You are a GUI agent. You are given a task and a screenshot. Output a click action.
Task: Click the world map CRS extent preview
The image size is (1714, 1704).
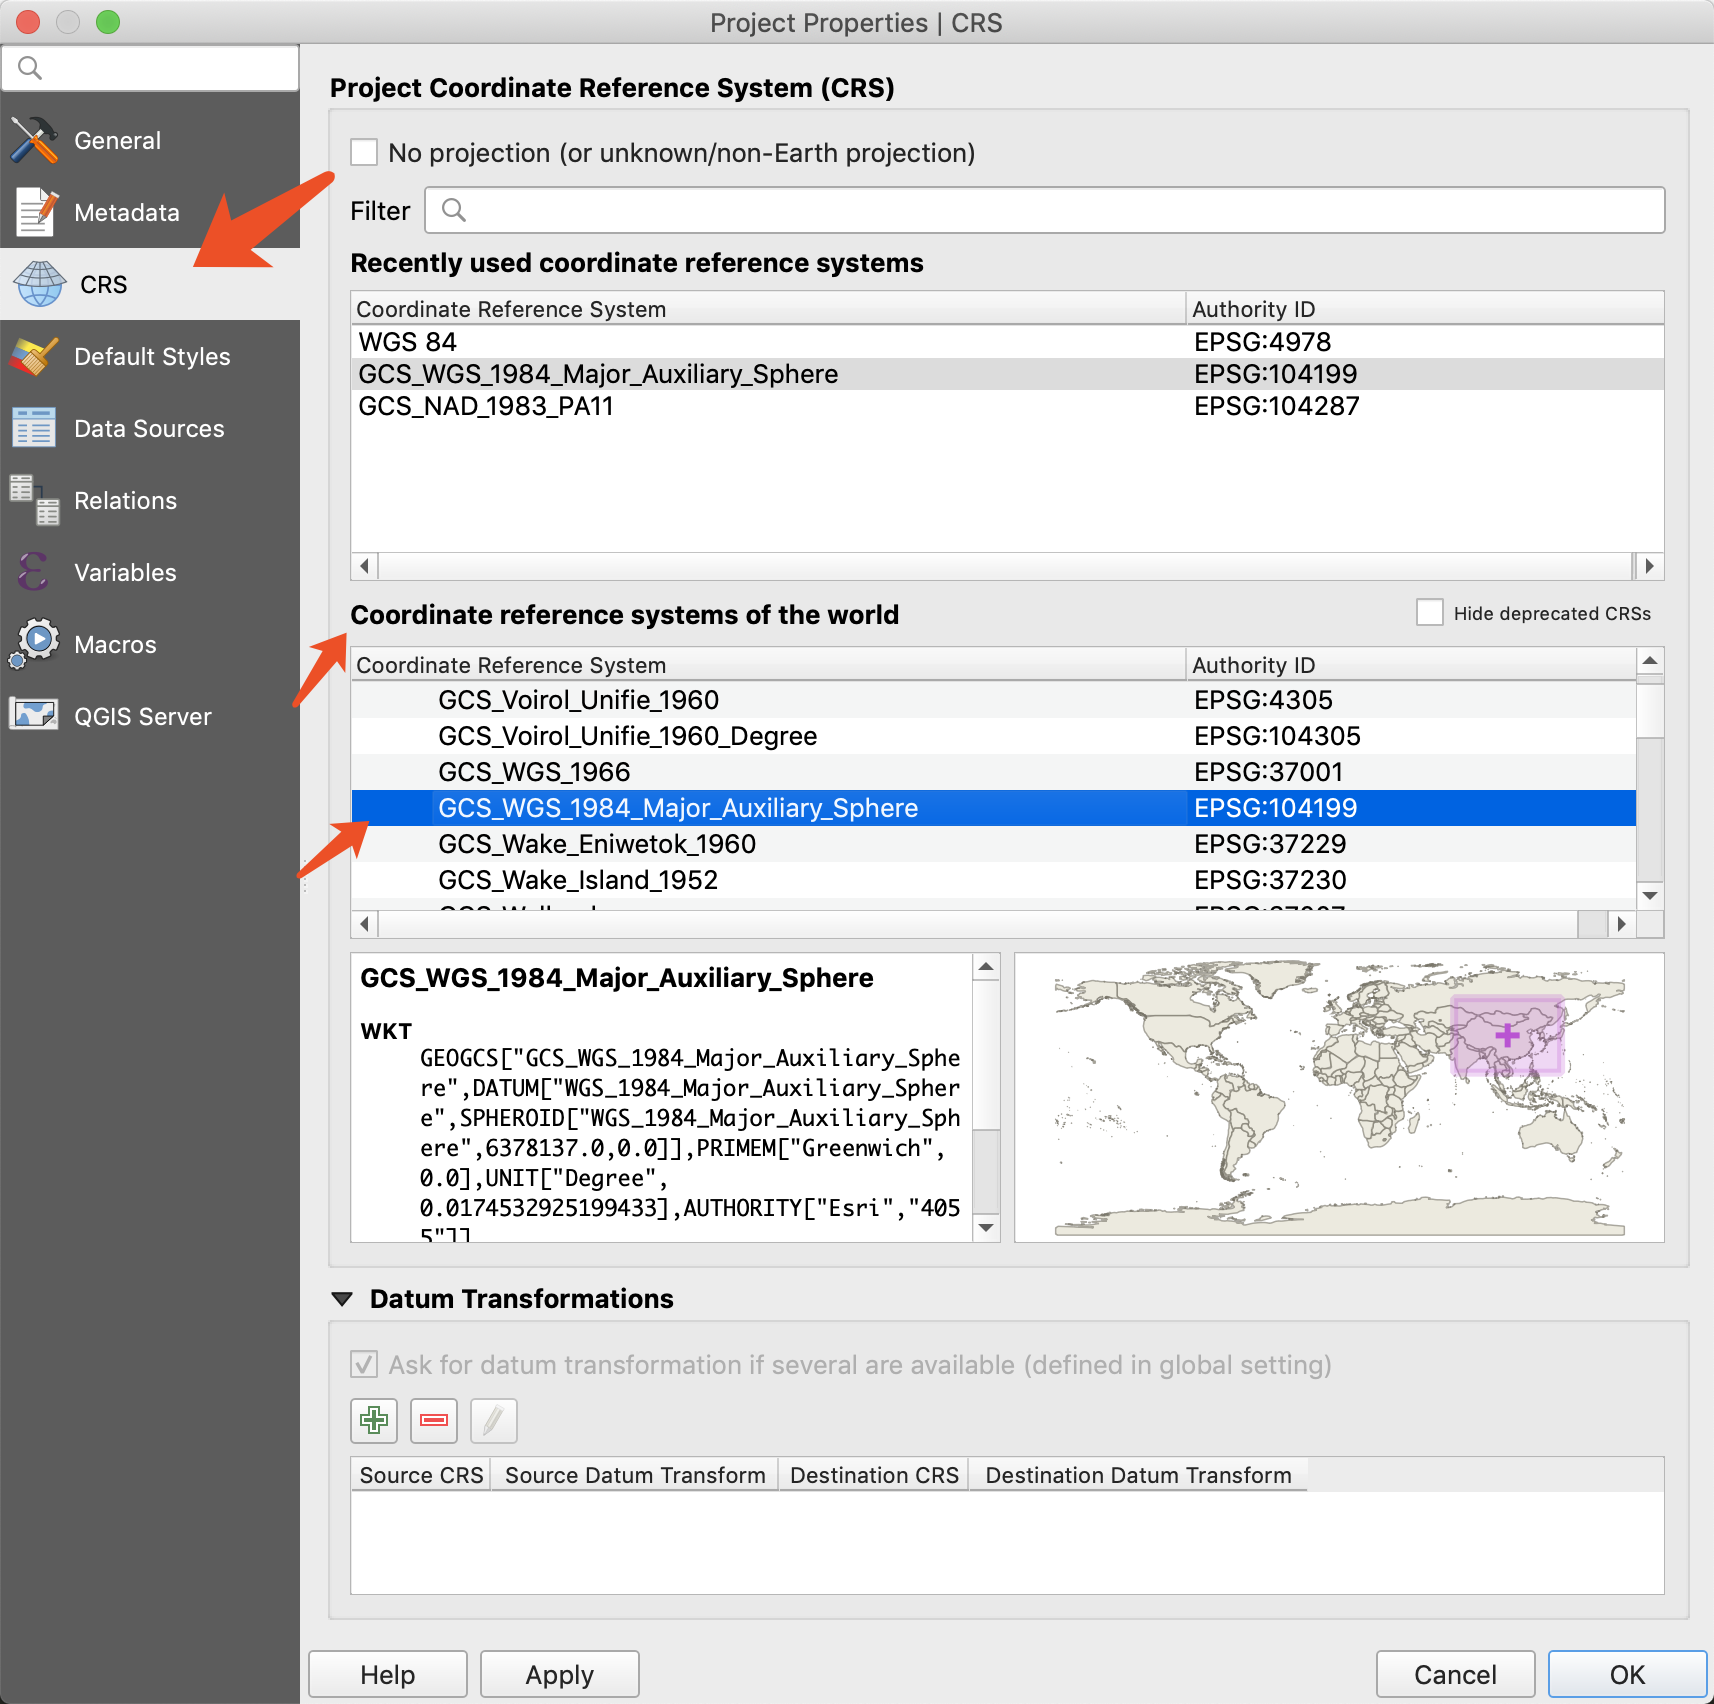(x=1340, y=1098)
